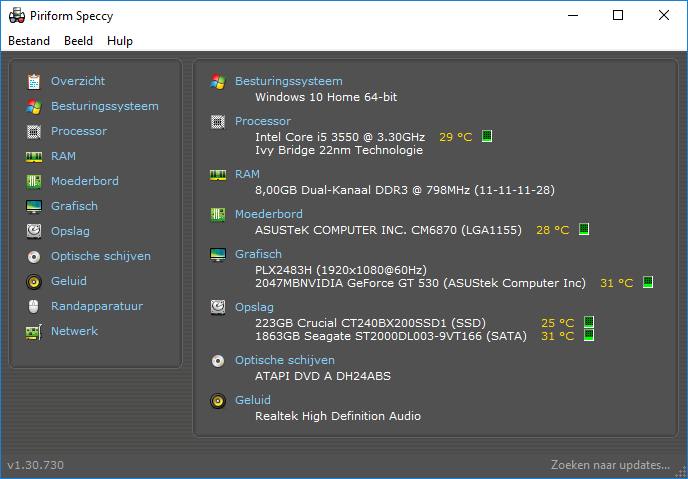Image resolution: width=688 pixels, height=479 pixels.
Task: Click the monitor icon beside Grafisch heading
Action: click(218, 254)
